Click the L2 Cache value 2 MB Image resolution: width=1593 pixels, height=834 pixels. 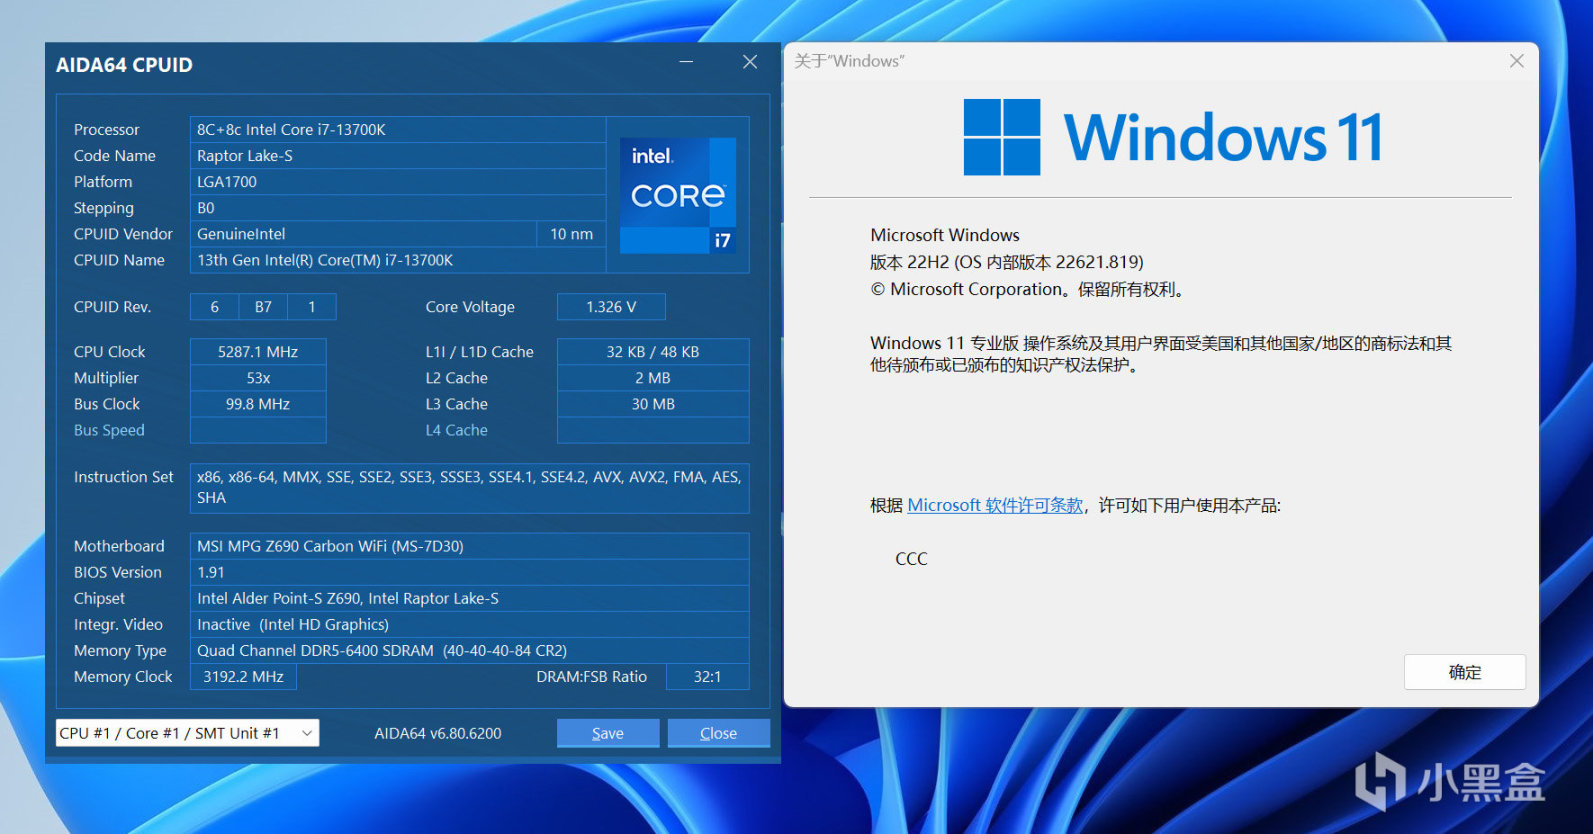653,378
